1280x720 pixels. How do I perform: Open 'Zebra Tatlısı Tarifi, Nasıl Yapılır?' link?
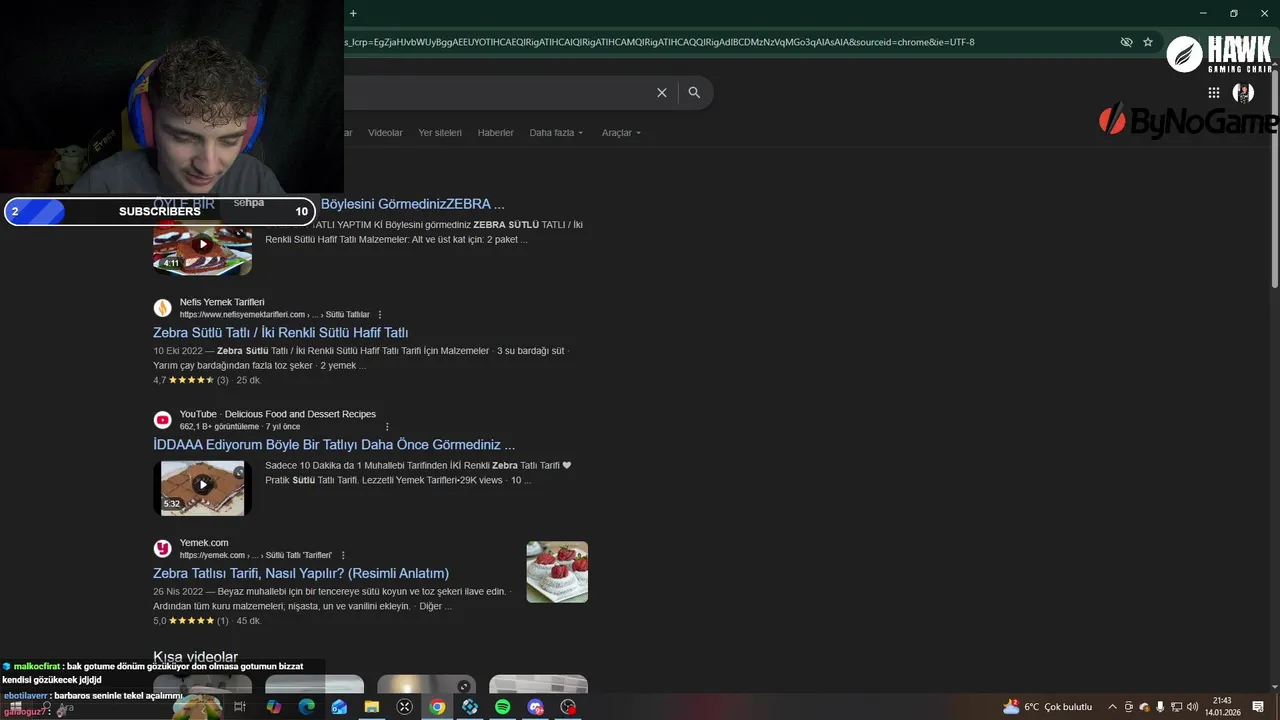(x=301, y=573)
